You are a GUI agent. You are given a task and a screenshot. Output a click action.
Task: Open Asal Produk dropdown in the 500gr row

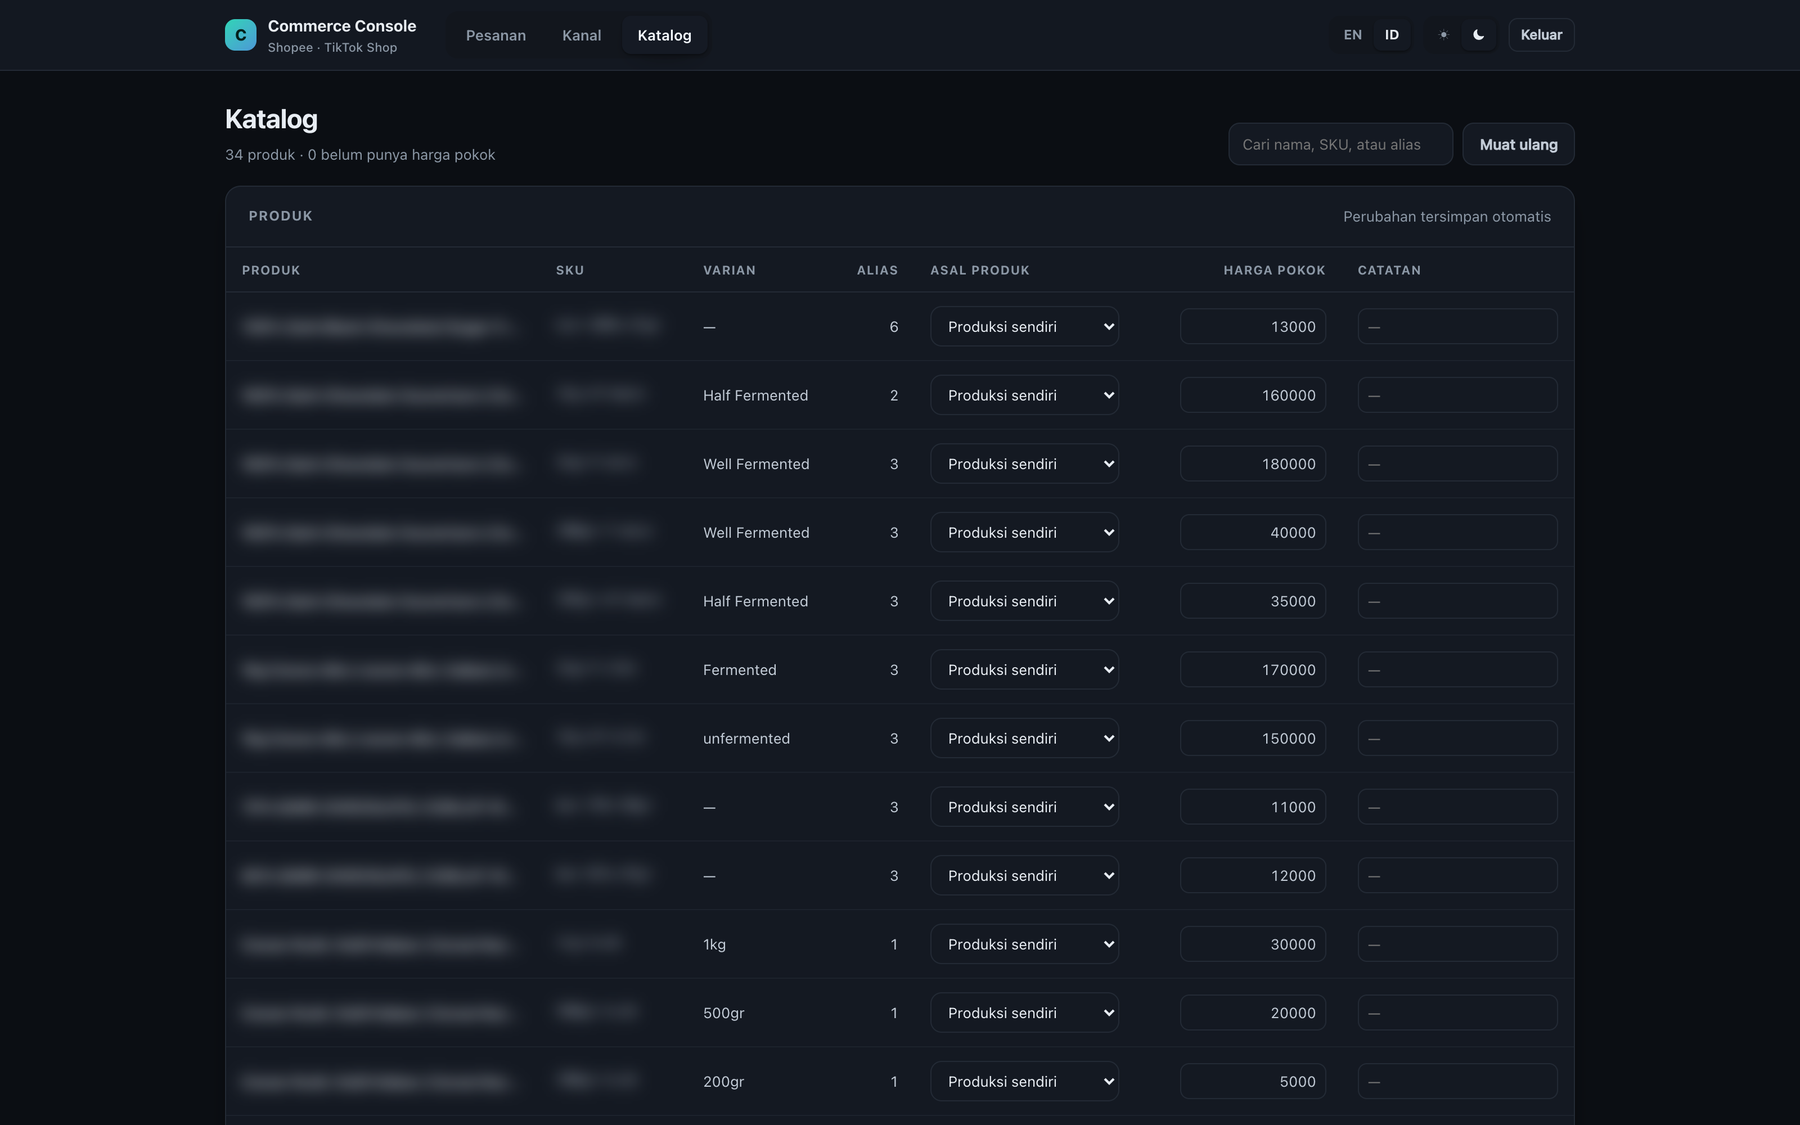click(1024, 1013)
